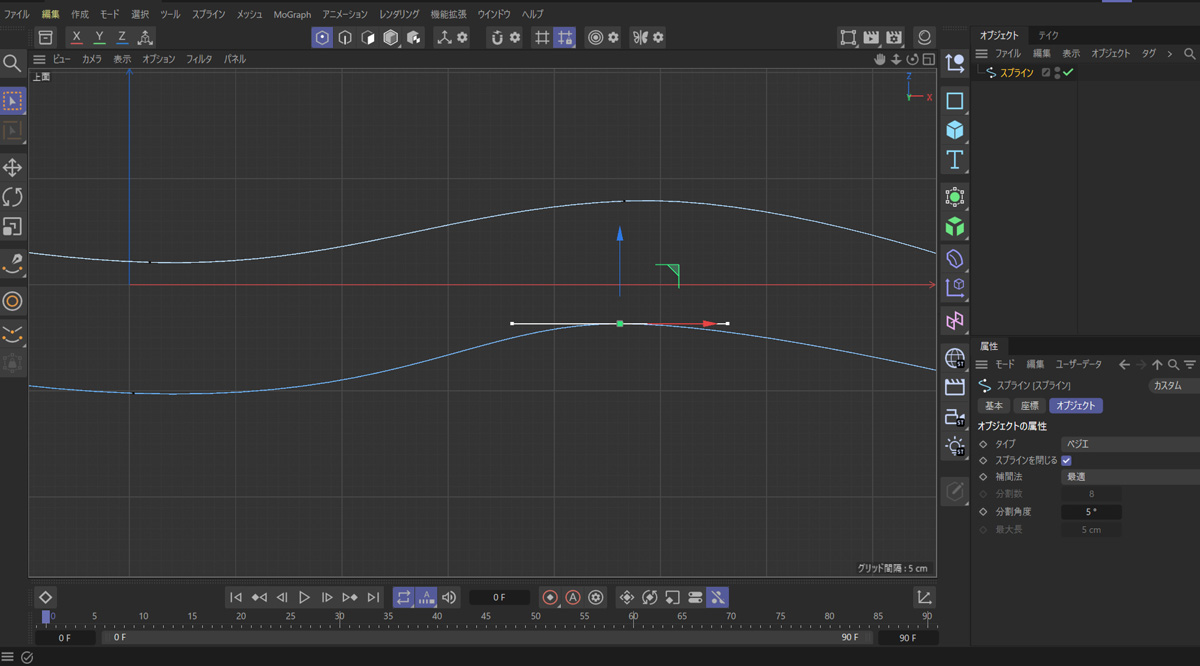Switch to the 座標 attribute tab
The width and height of the screenshot is (1200, 666).
(1028, 406)
